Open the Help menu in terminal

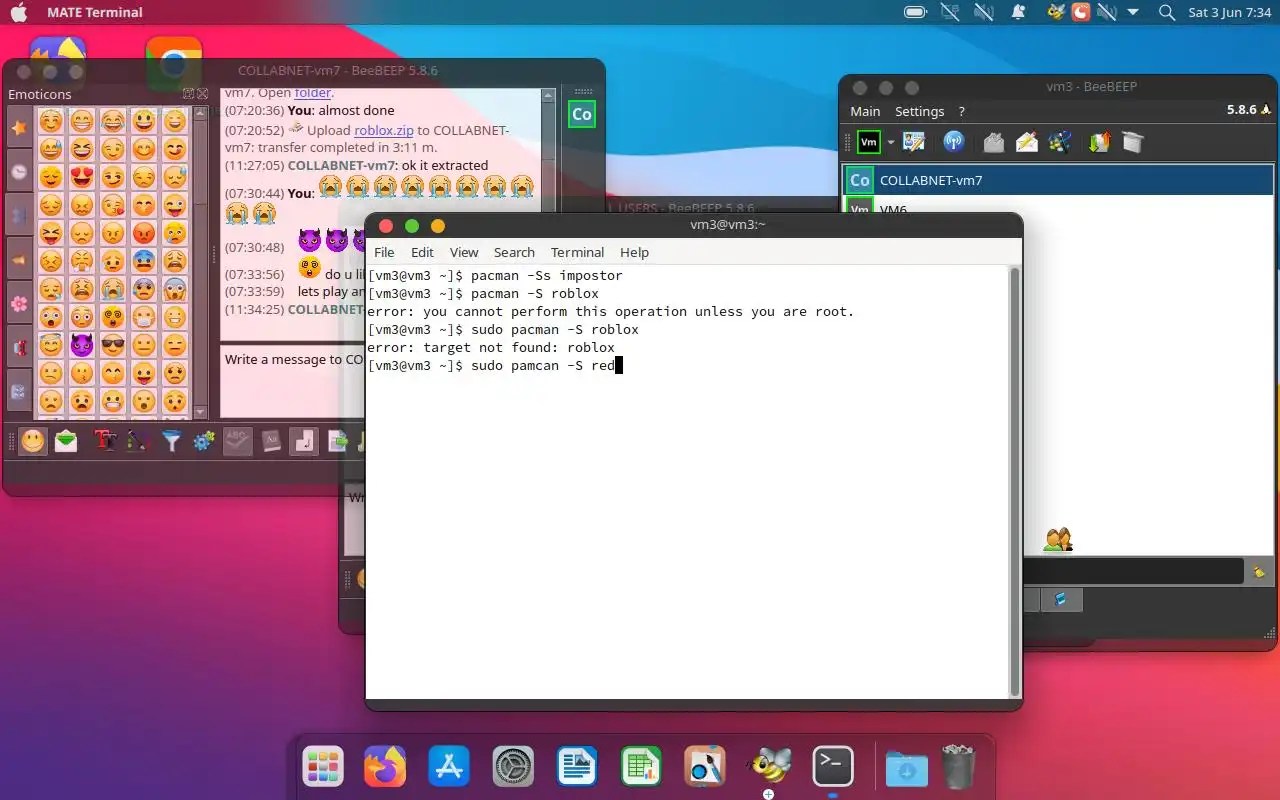click(x=634, y=252)
